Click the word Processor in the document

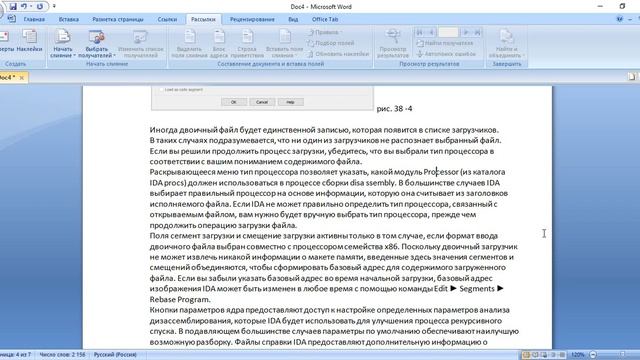441,172
